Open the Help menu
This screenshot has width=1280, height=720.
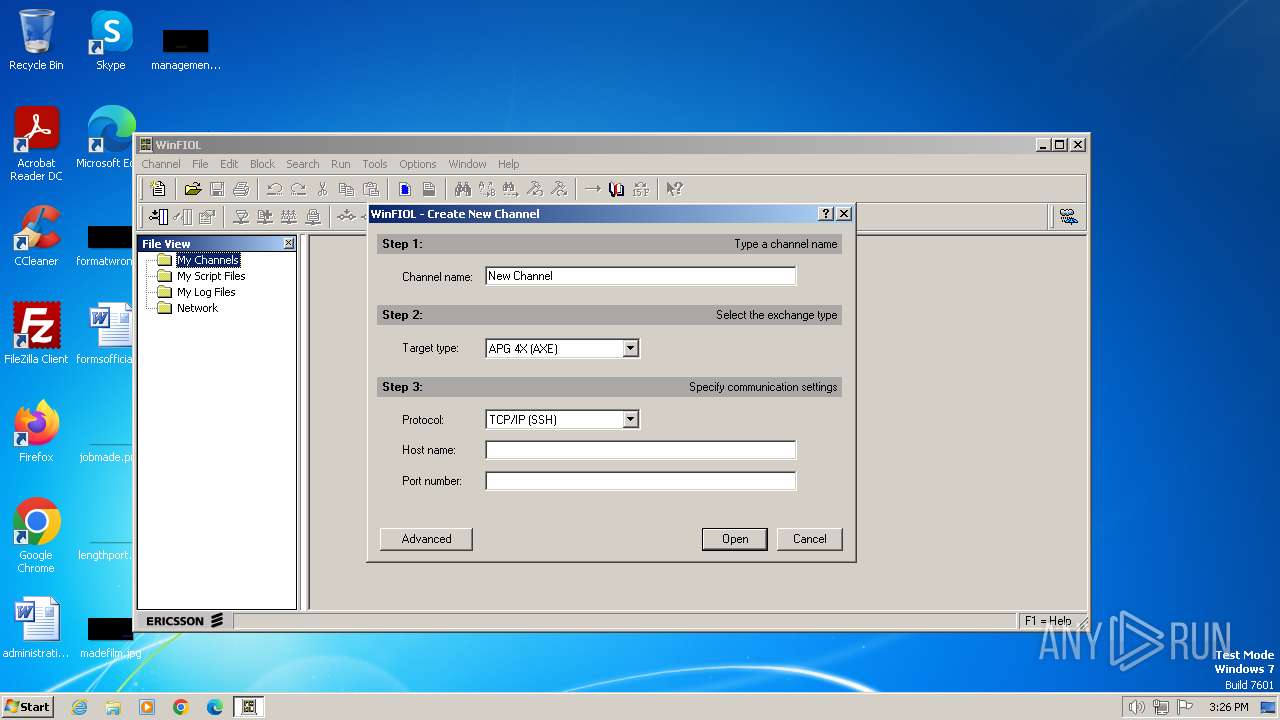(508, 164)
